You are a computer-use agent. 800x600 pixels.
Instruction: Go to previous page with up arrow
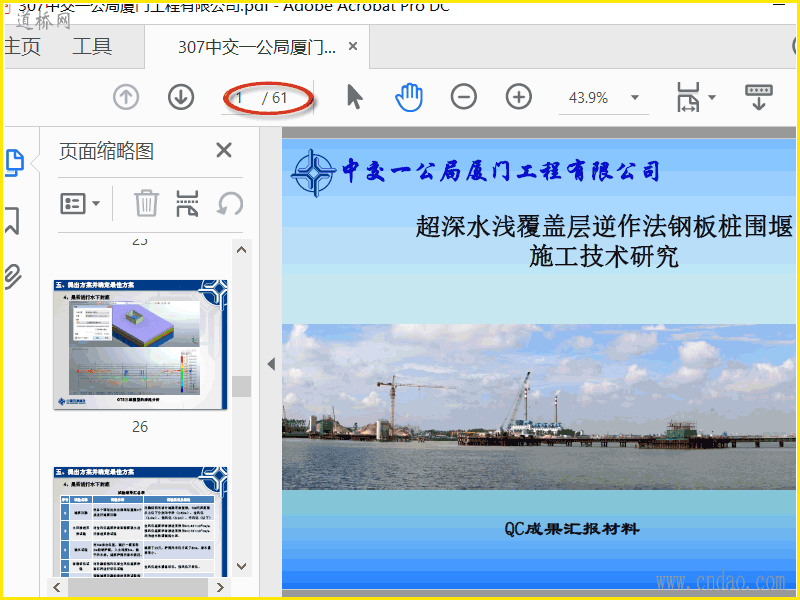point(126,97)
